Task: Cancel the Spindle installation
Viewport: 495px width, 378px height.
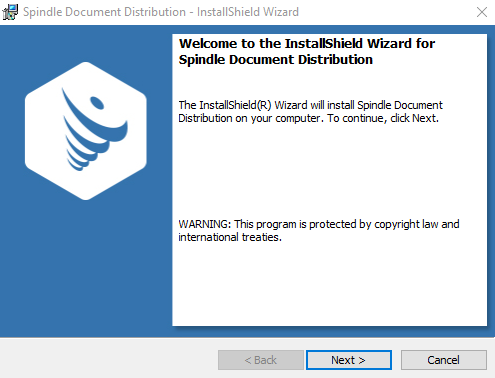Action: click(x=444, y=360)
